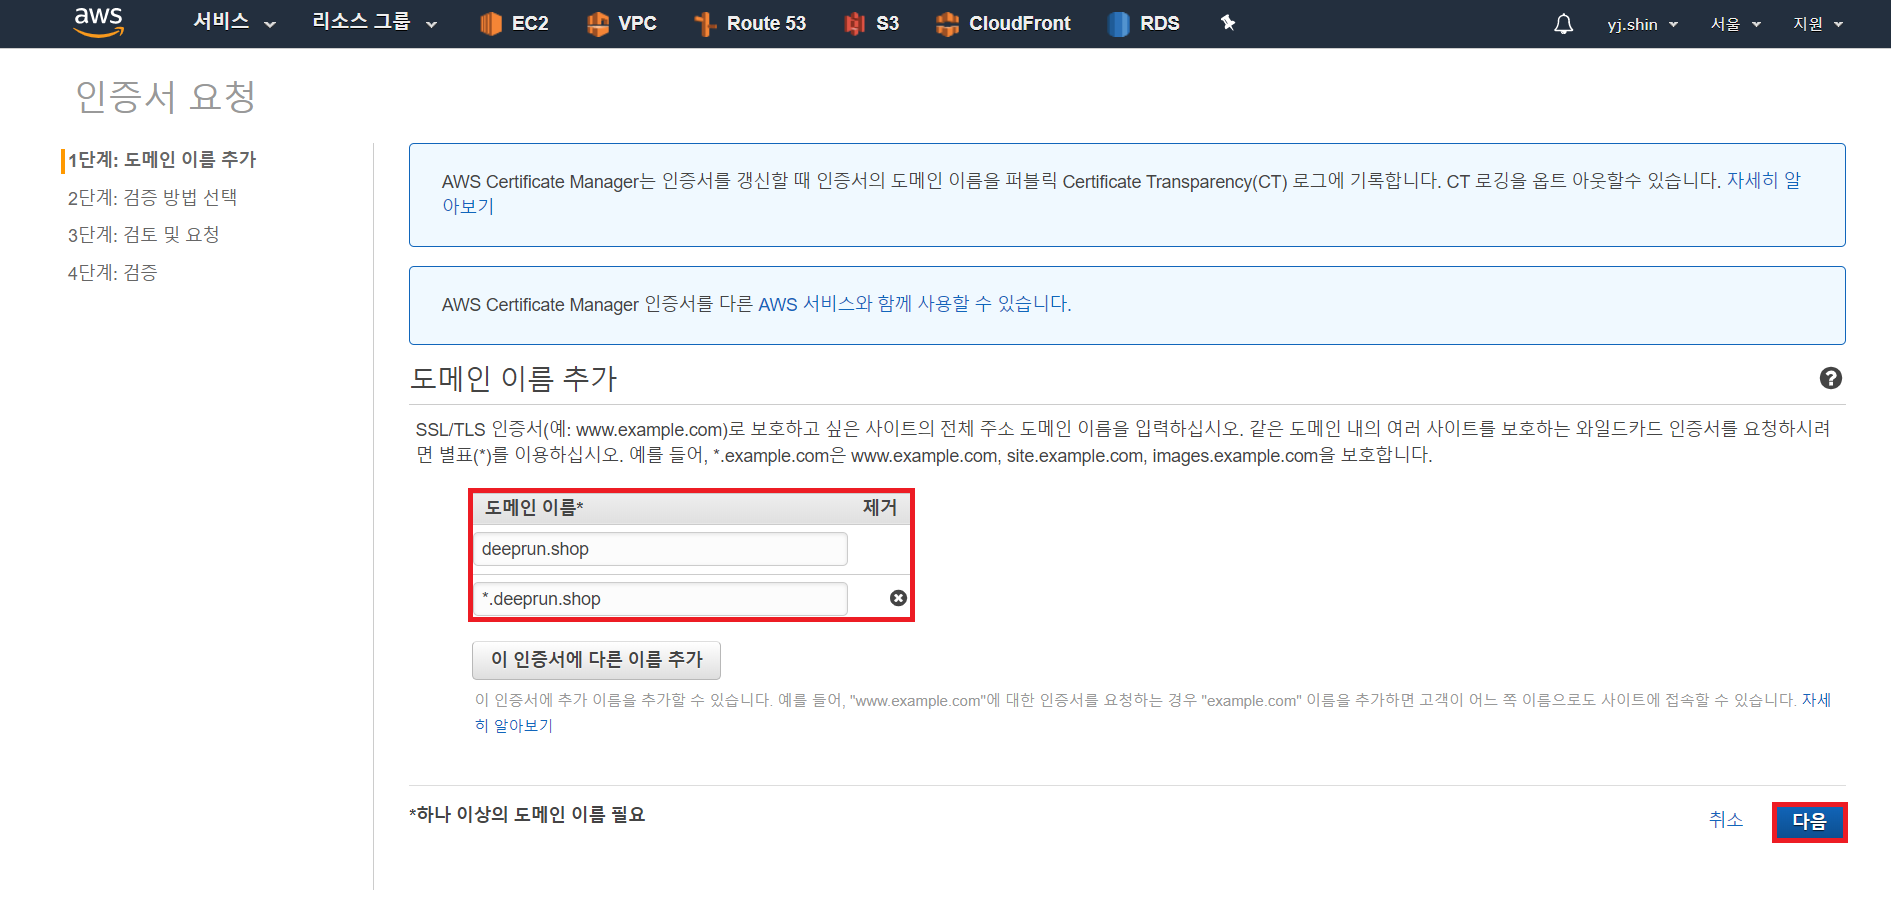The width and height of the screenshot is (1891, 901).
Task: Click the 도메인 이름* column header
Action: coord(534,508)
